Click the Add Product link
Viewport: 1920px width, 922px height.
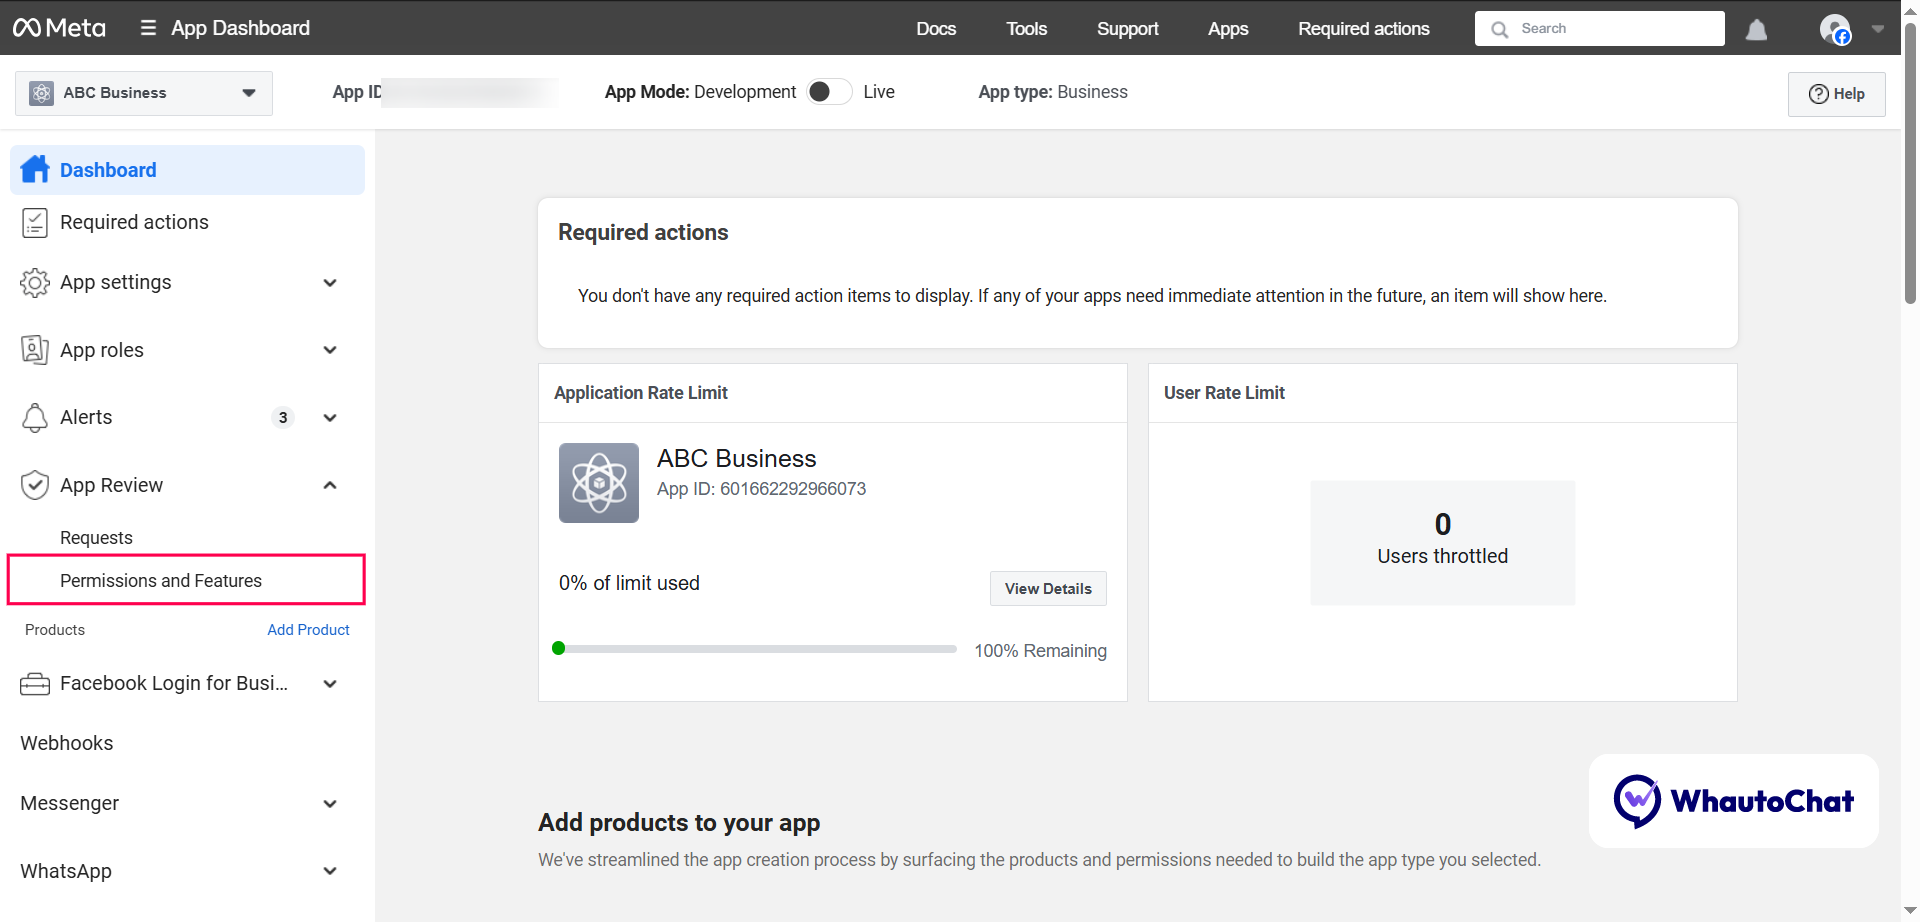click(308, 630)
